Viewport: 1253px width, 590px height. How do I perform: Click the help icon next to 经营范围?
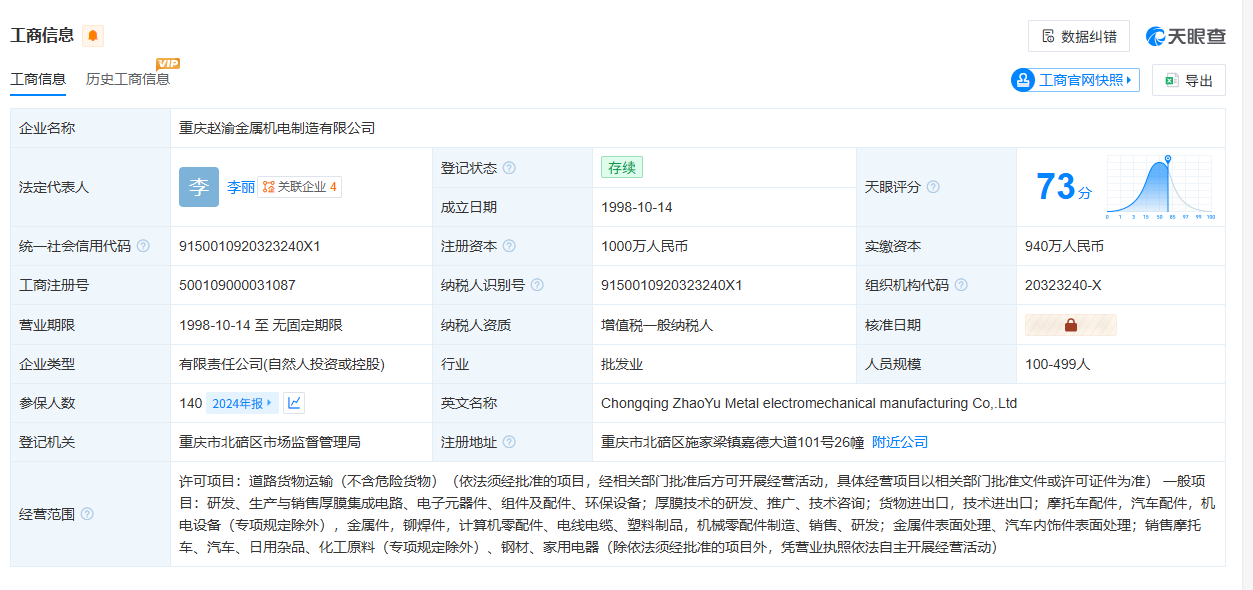click(87, 514)
